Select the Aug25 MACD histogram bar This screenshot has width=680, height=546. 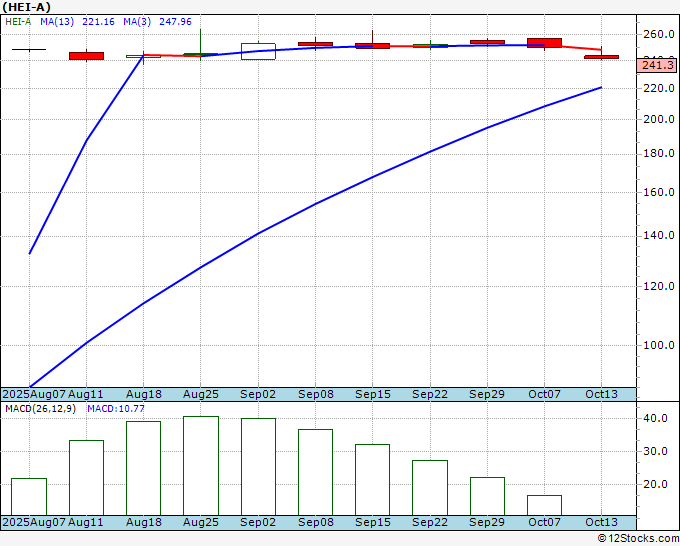click(x=201, y=466)
